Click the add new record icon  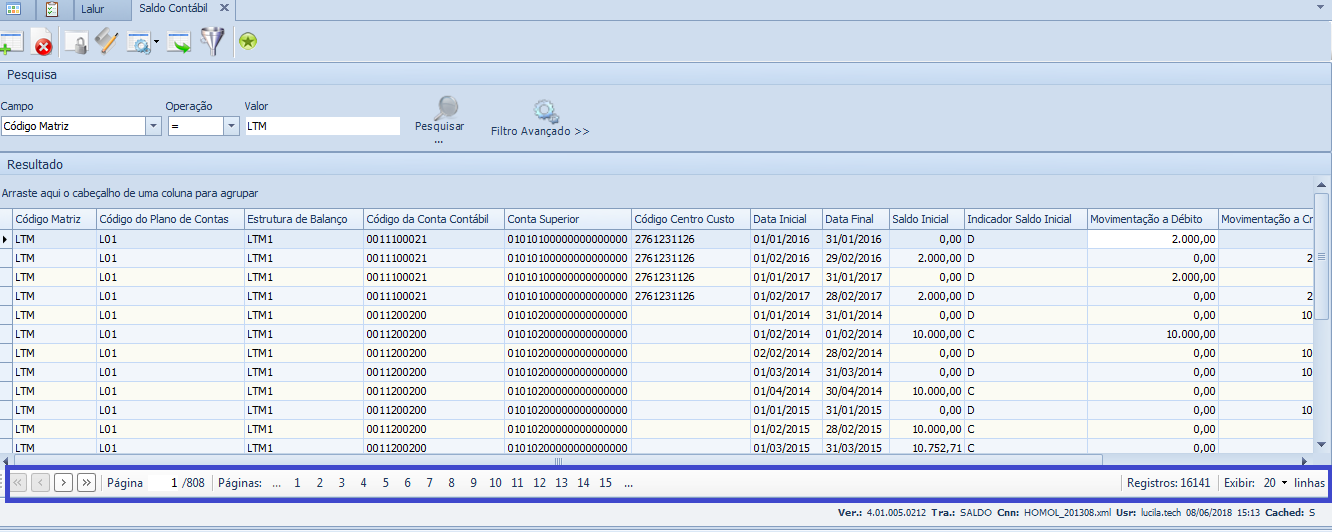point(11,42)
